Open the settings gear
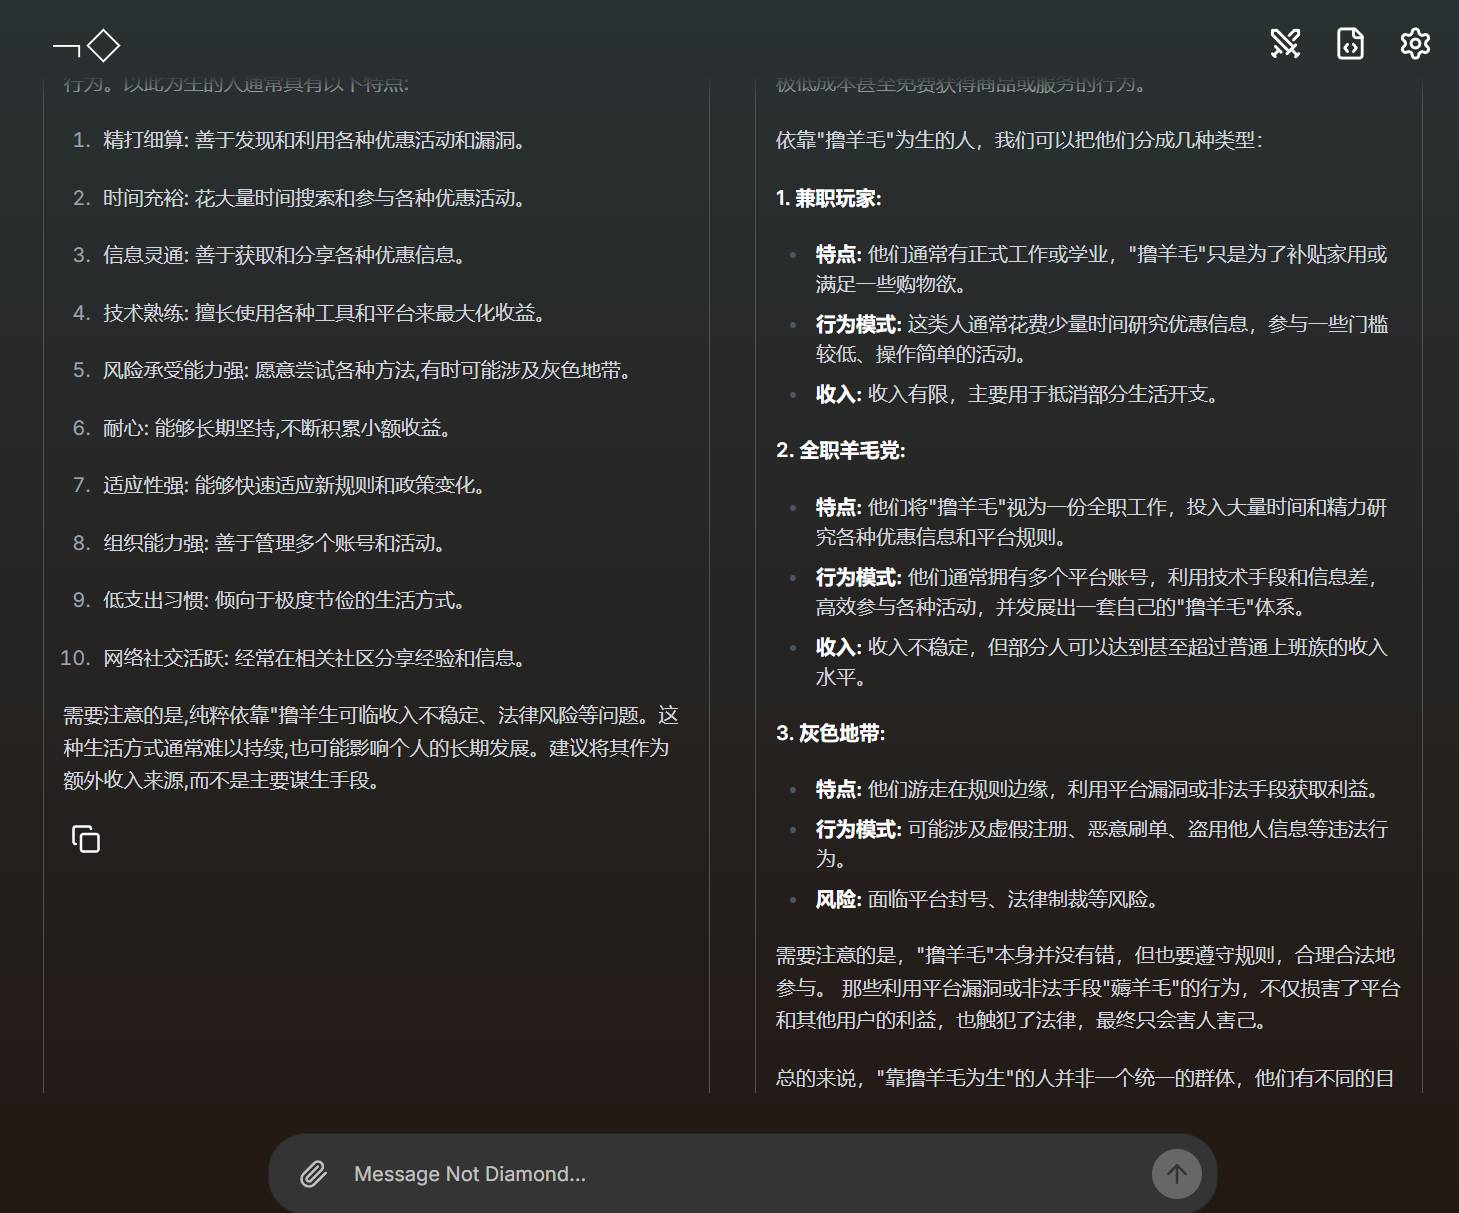1459x1213 pixels. pyautogui.click(x=1415, y=43)
